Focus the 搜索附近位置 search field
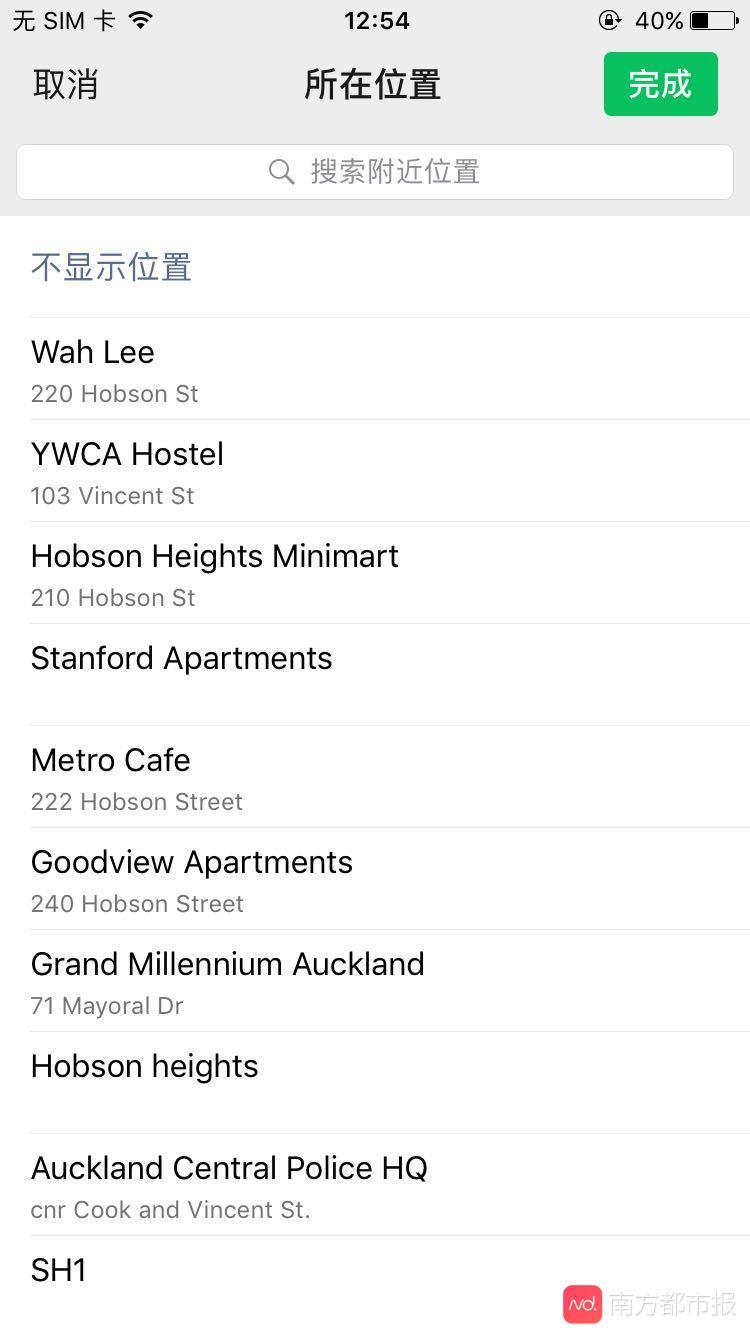750x1334 pixels. [375, 172]
